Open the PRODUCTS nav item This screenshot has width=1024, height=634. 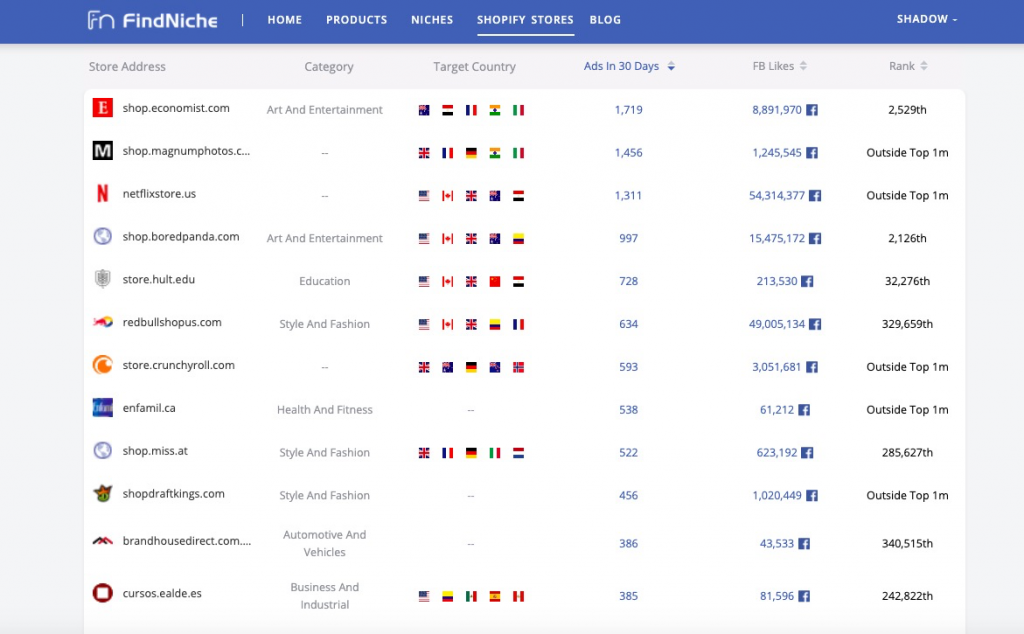(x=357, y=20)
